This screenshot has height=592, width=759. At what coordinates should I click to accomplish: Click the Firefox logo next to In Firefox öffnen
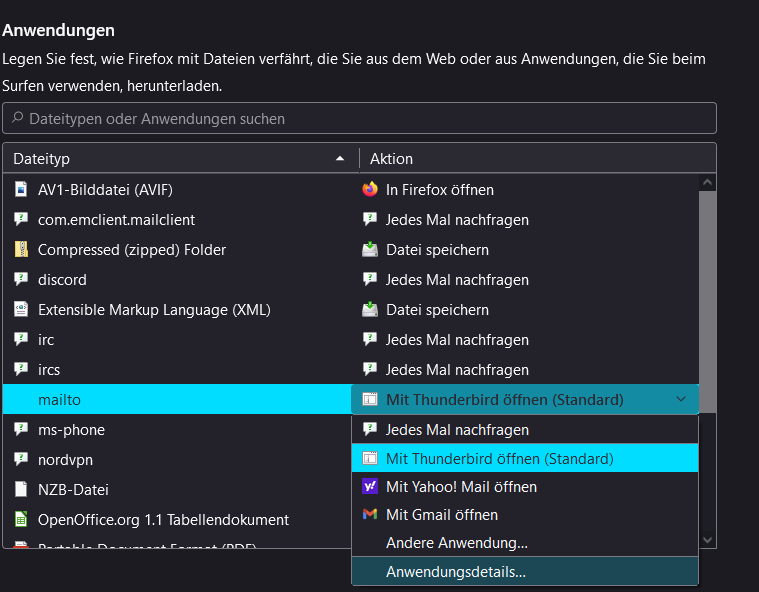(x=370, y=189)
